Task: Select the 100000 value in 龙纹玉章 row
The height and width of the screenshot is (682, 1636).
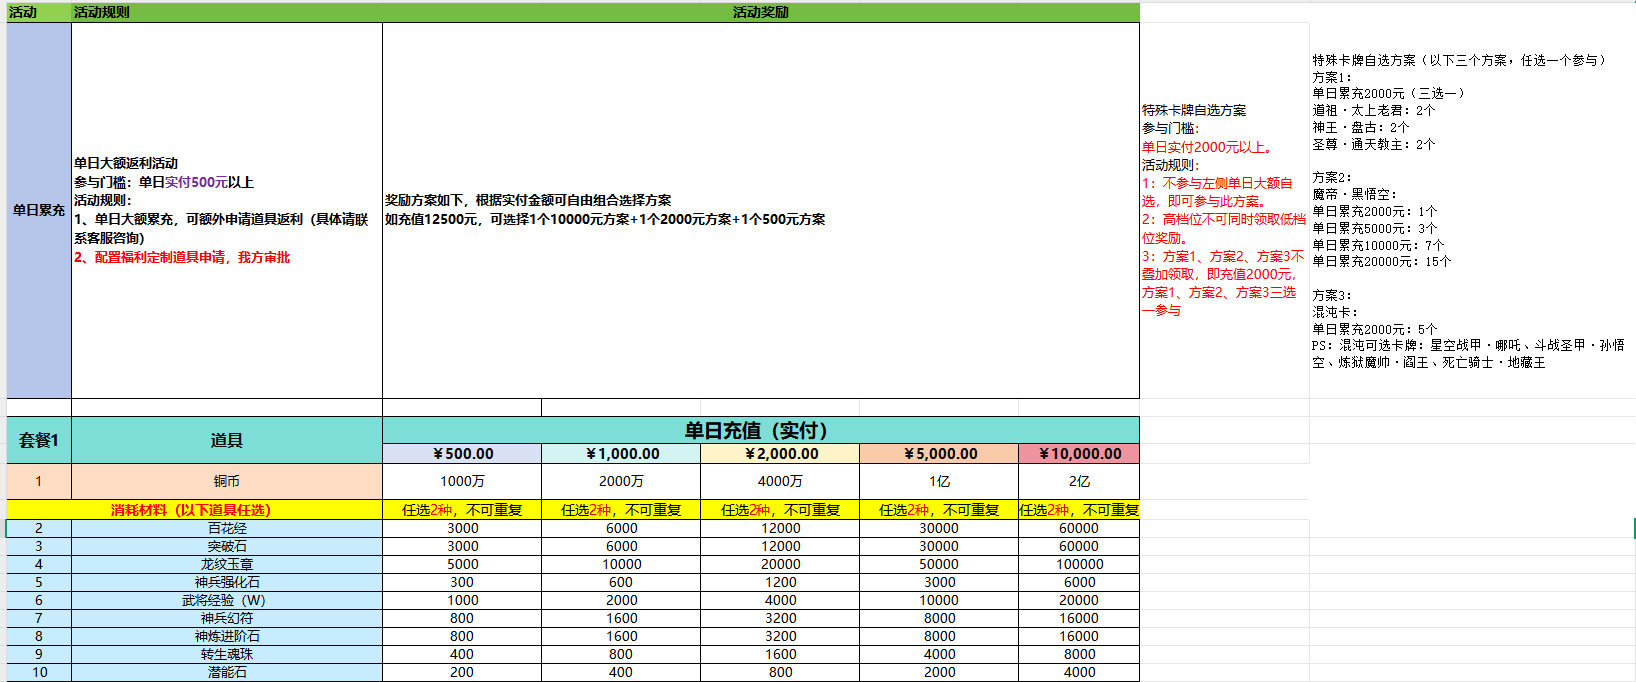Action: [1079, 564]
